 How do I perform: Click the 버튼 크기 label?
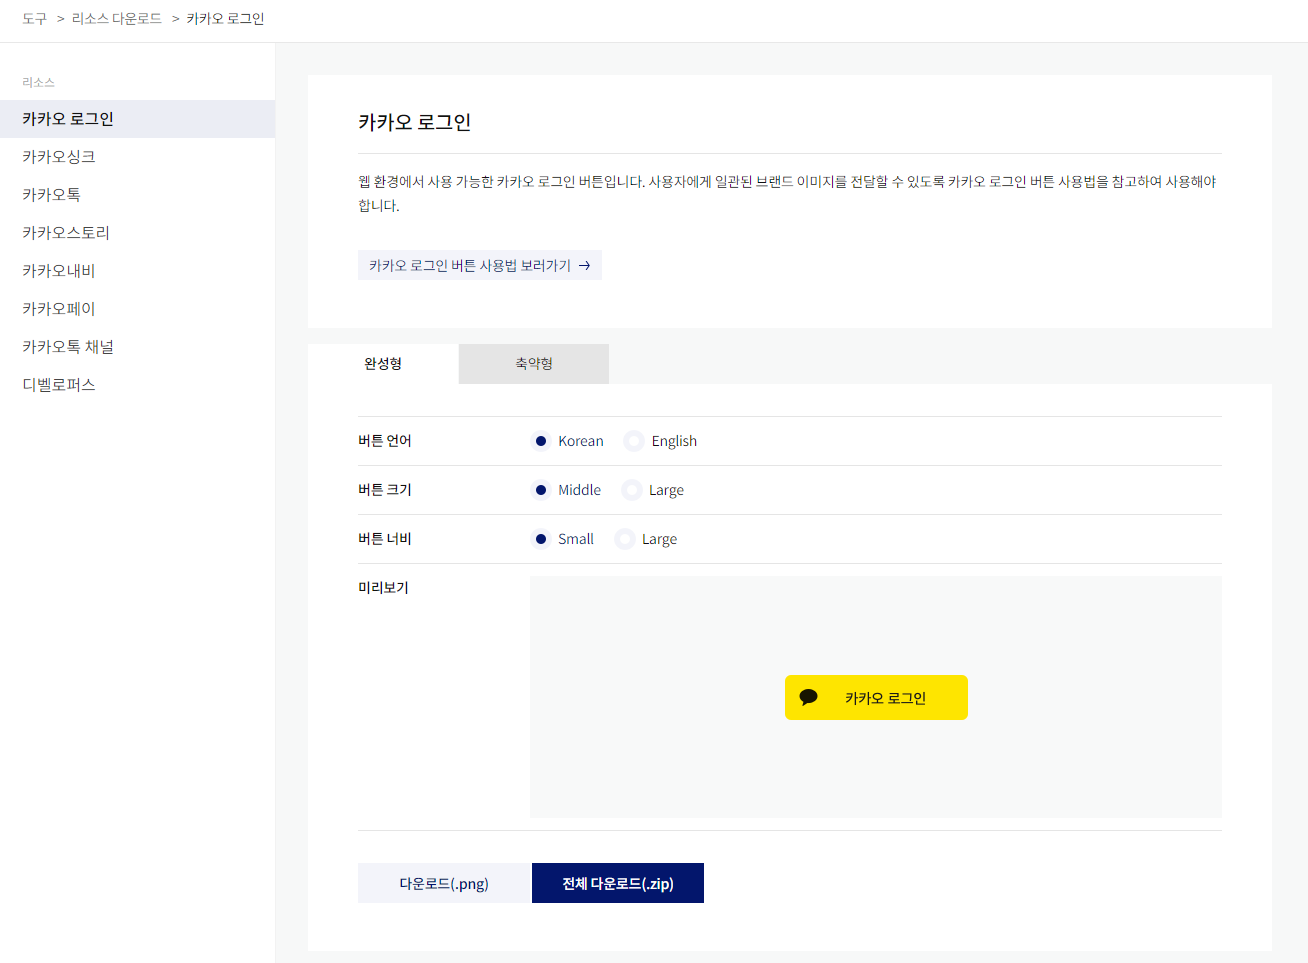[385, 490]
